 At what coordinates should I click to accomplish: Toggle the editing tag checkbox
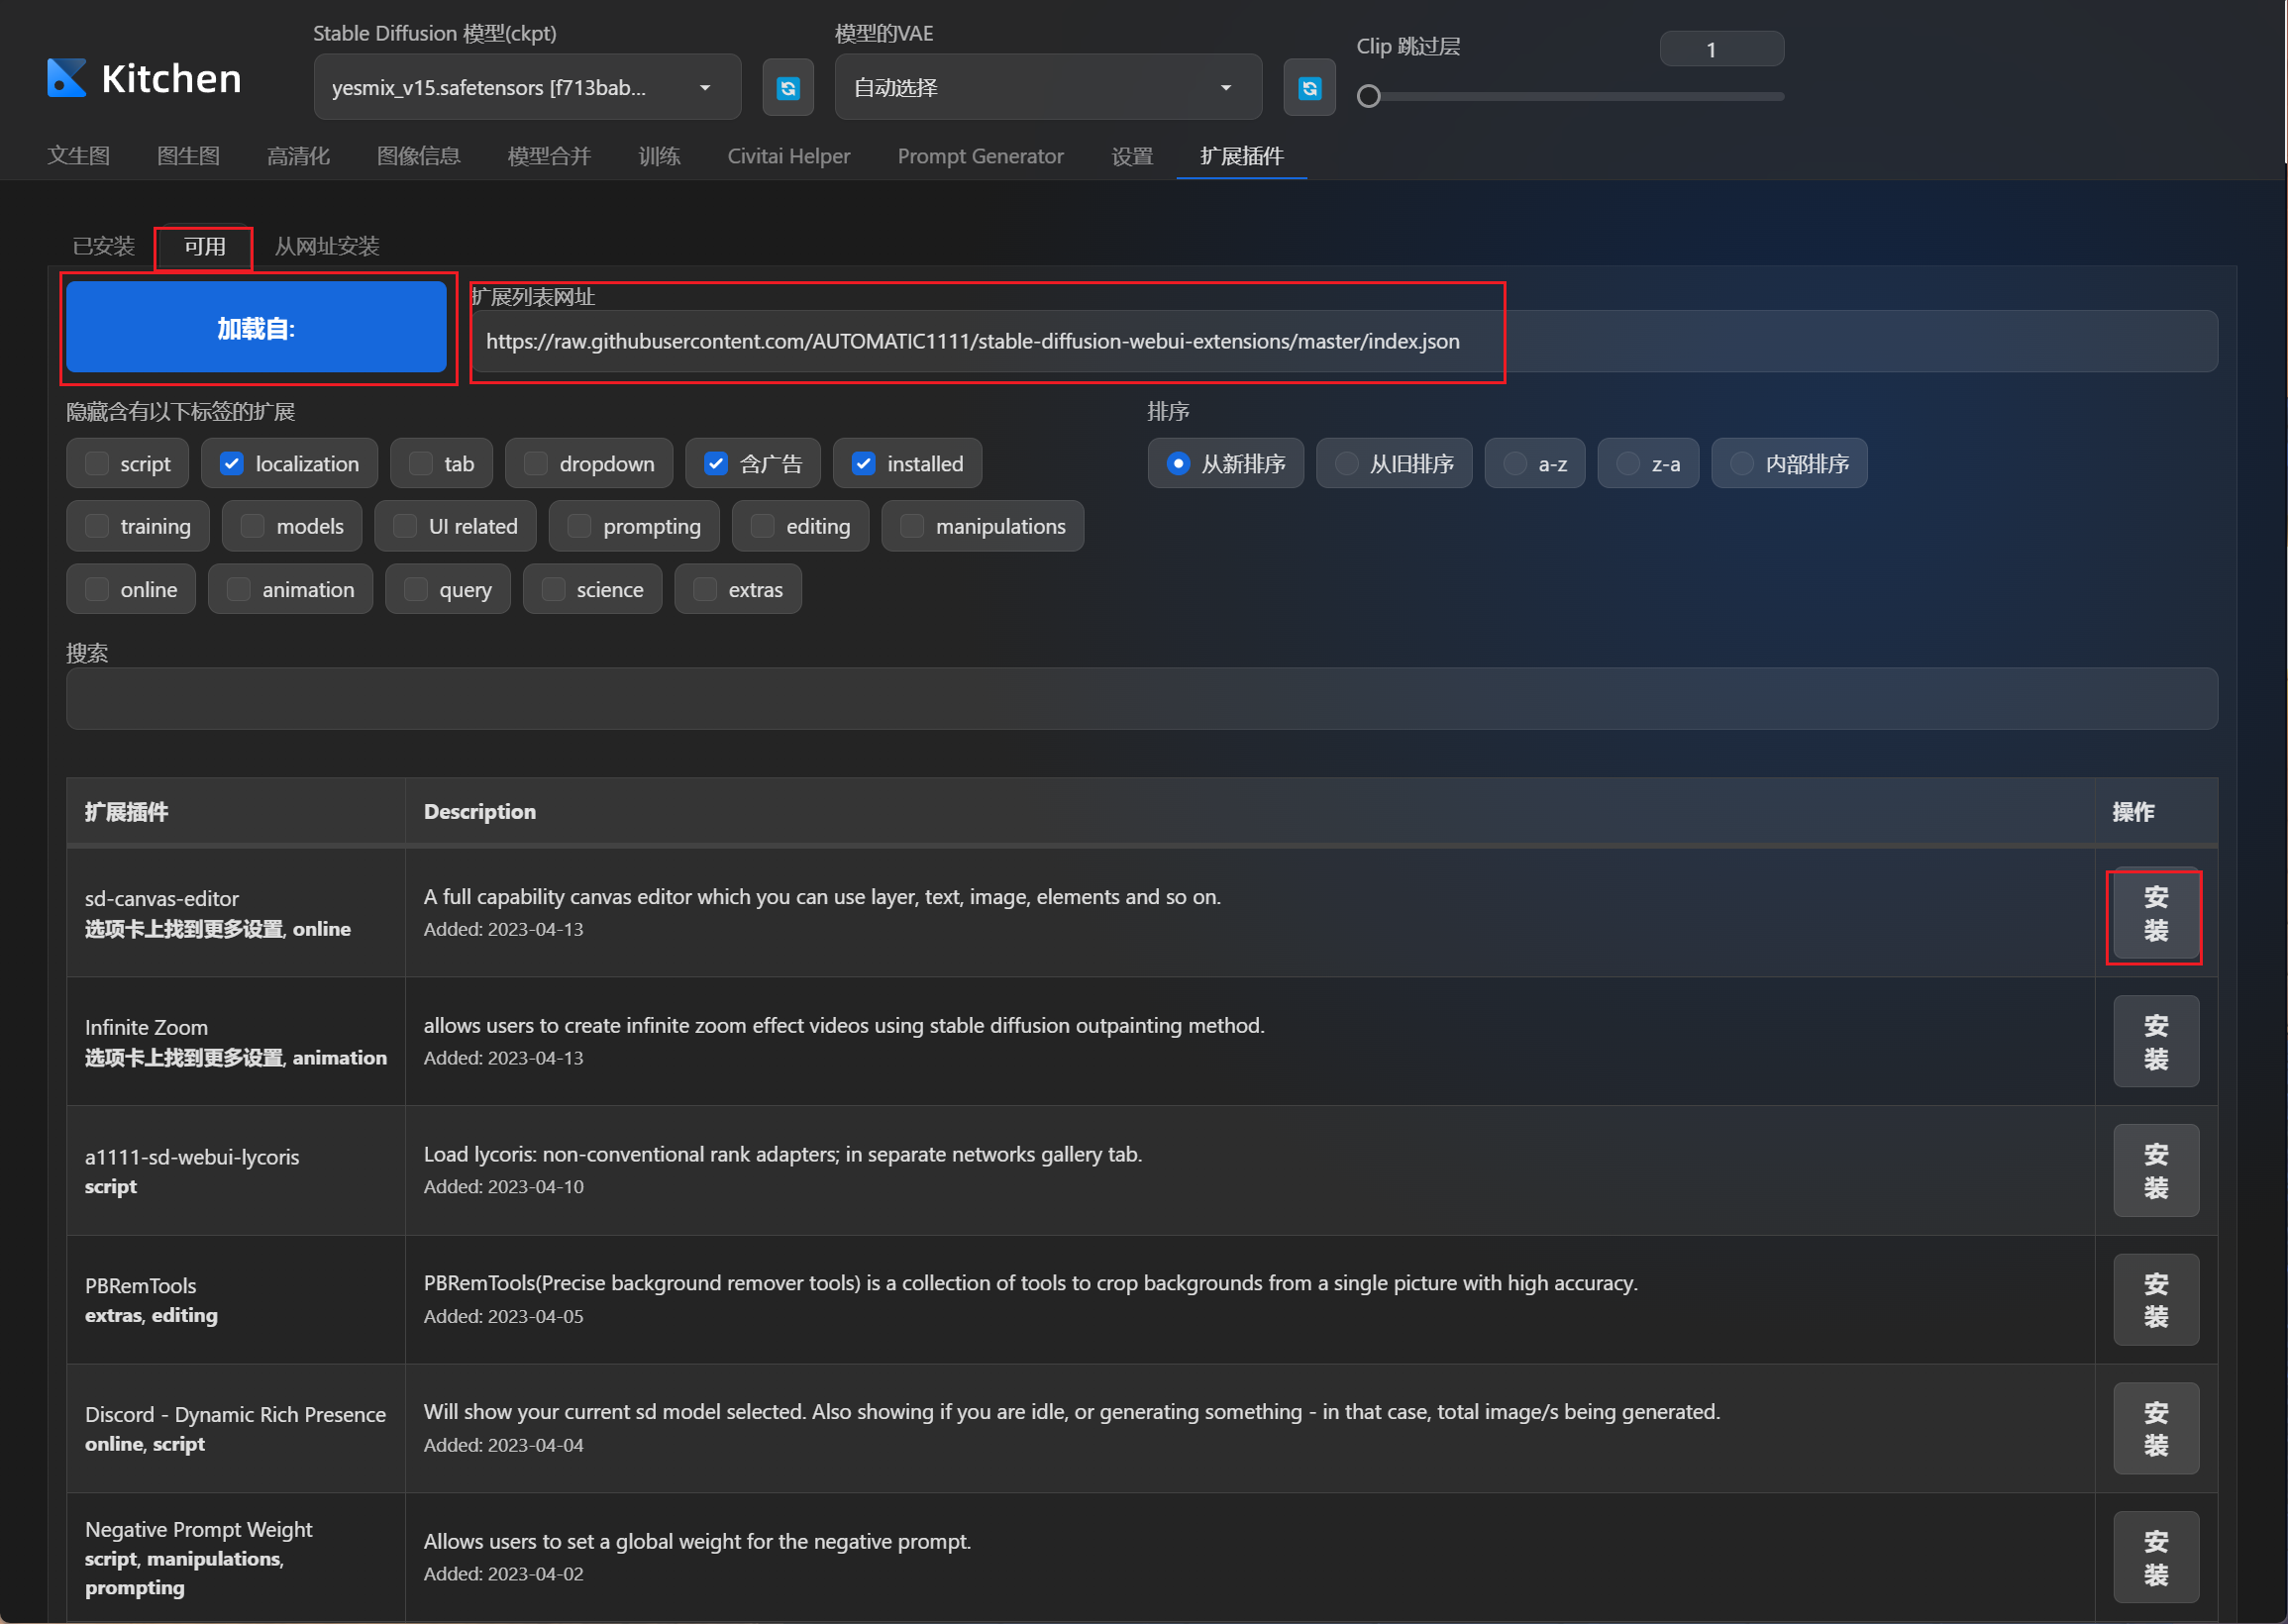(x=763, y=526)
